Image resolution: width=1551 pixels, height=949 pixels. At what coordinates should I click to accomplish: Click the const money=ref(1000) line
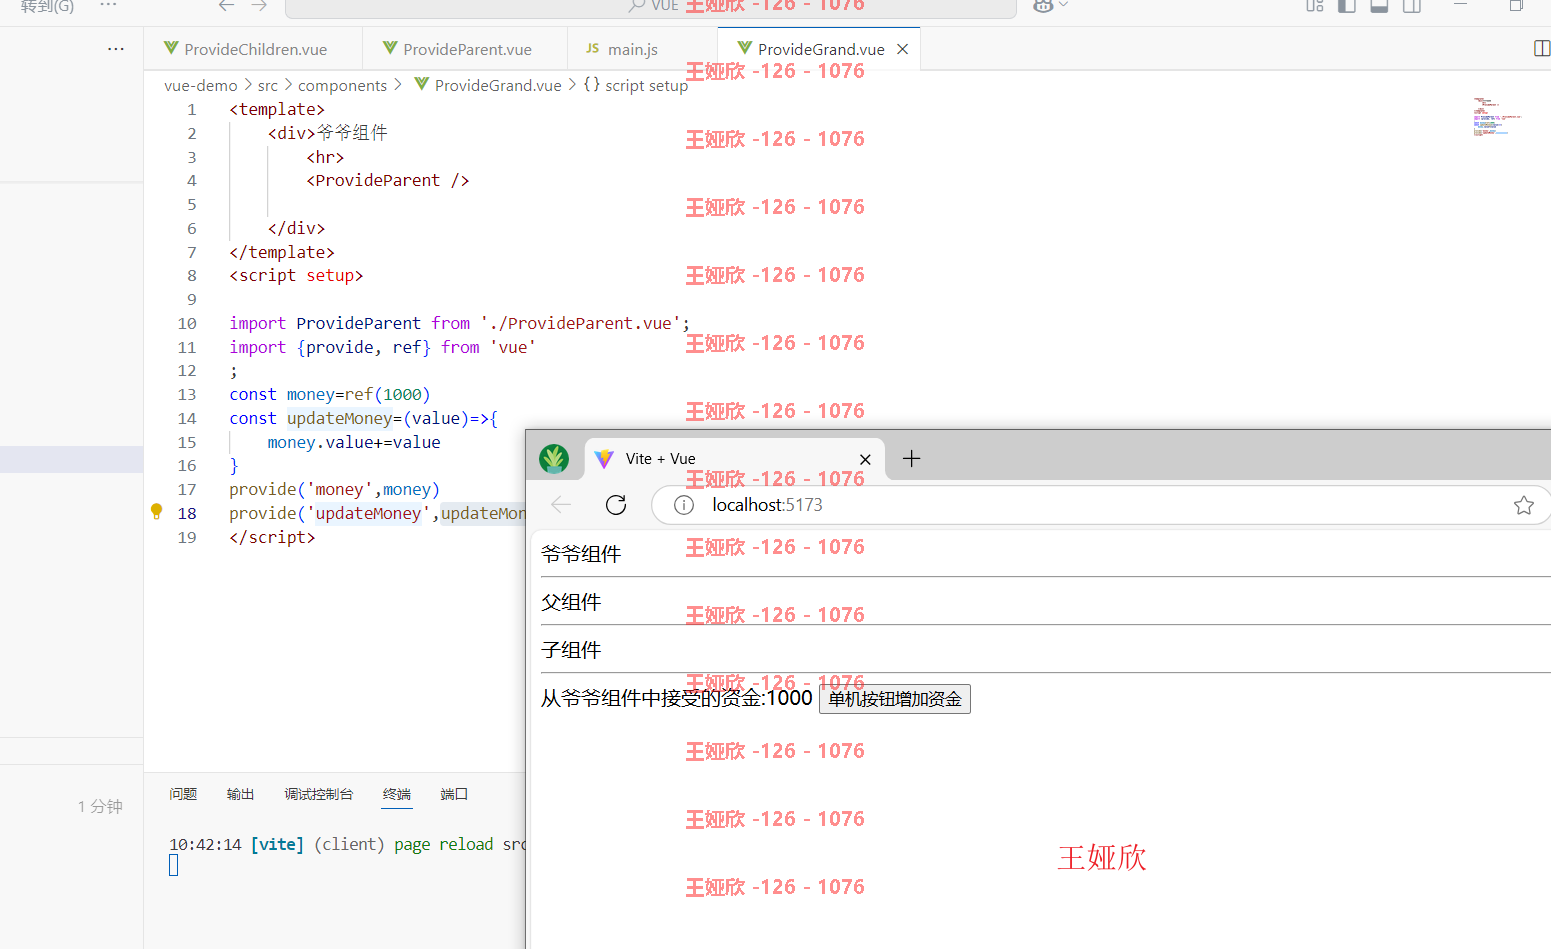click(330, 394)
